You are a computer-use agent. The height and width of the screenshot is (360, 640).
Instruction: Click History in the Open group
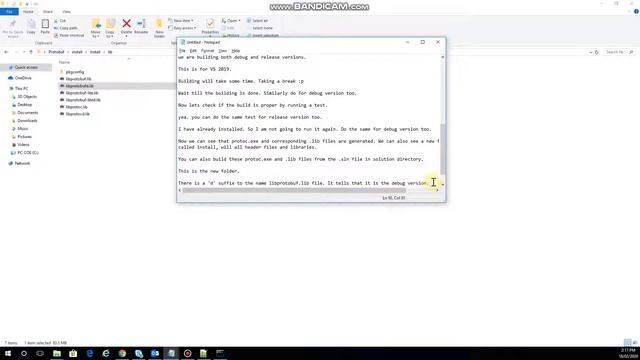[x=231, y=36]
